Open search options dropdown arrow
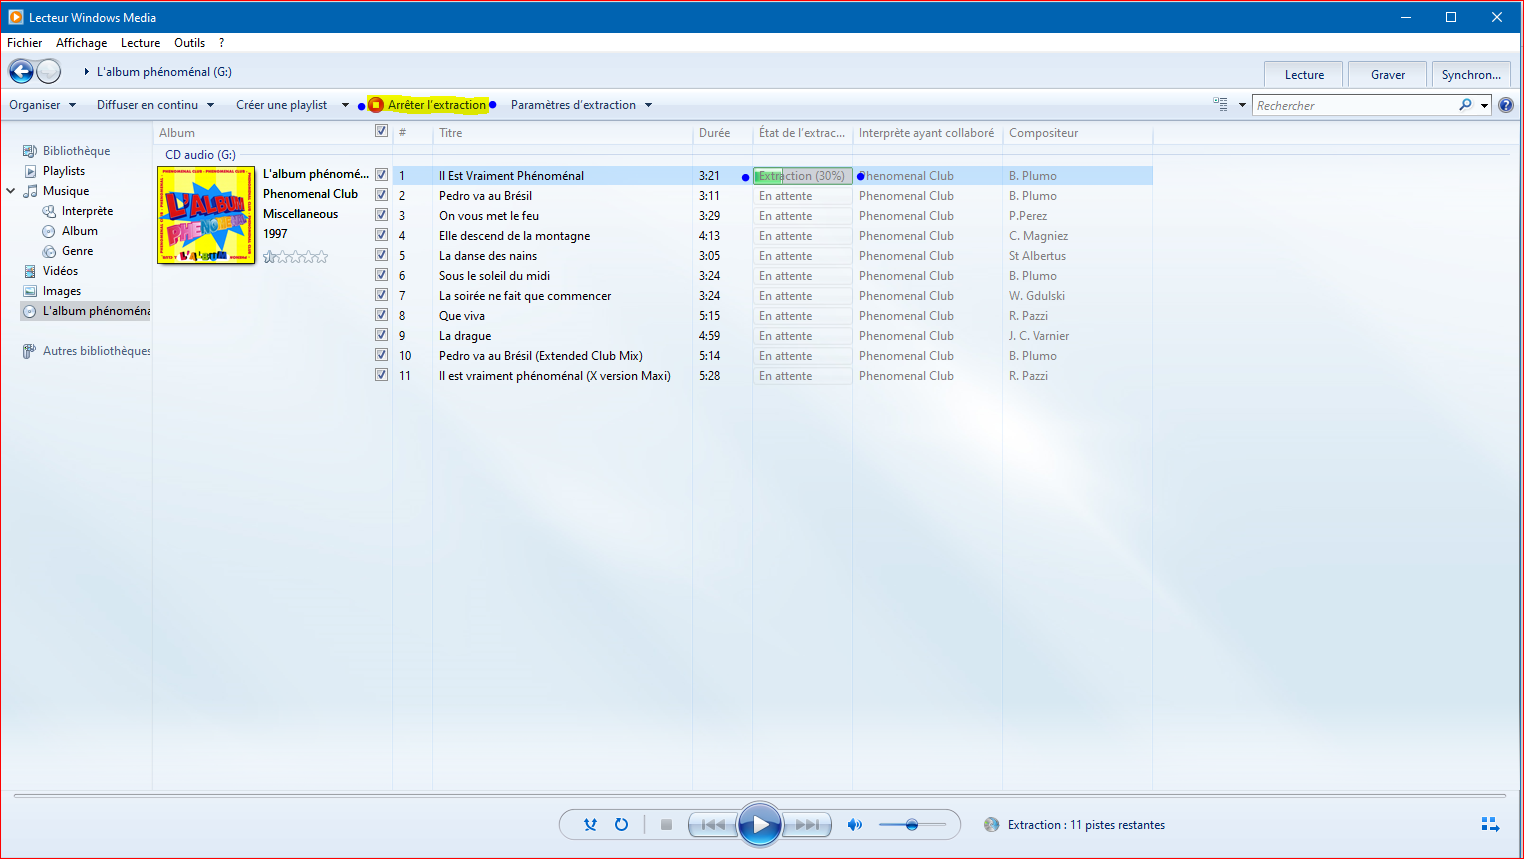1524x859 pixels. pyautogui.click(x=1485, y=105)
